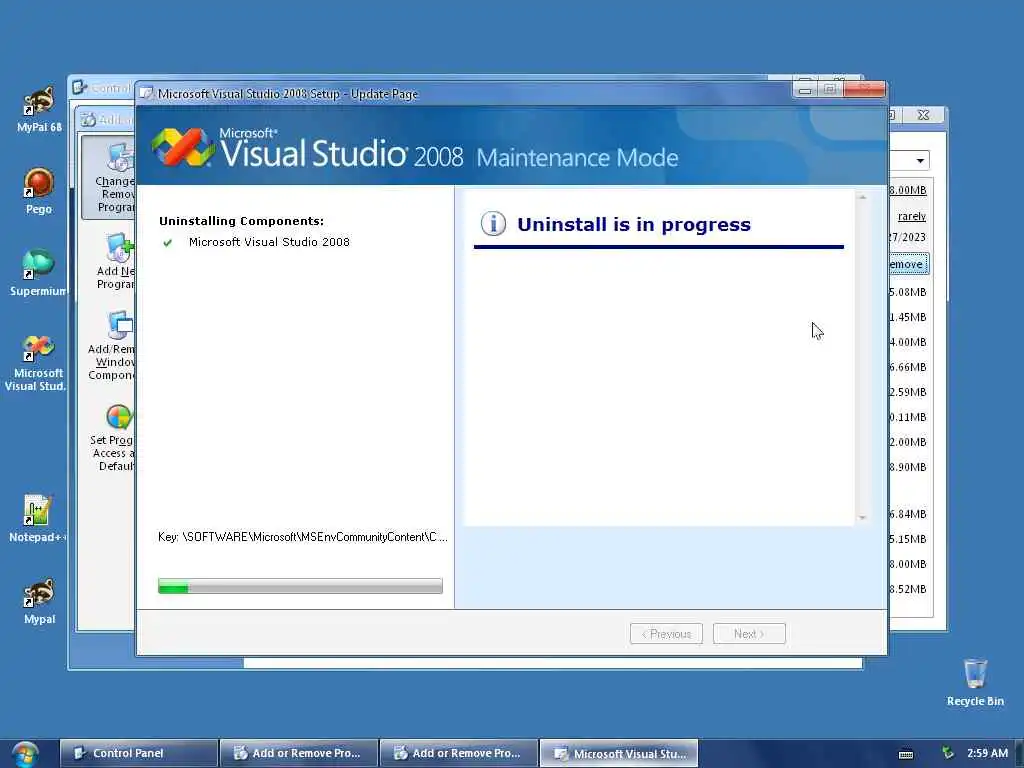Click the 5.08MB size entry in programs list

tap(908, 292)
